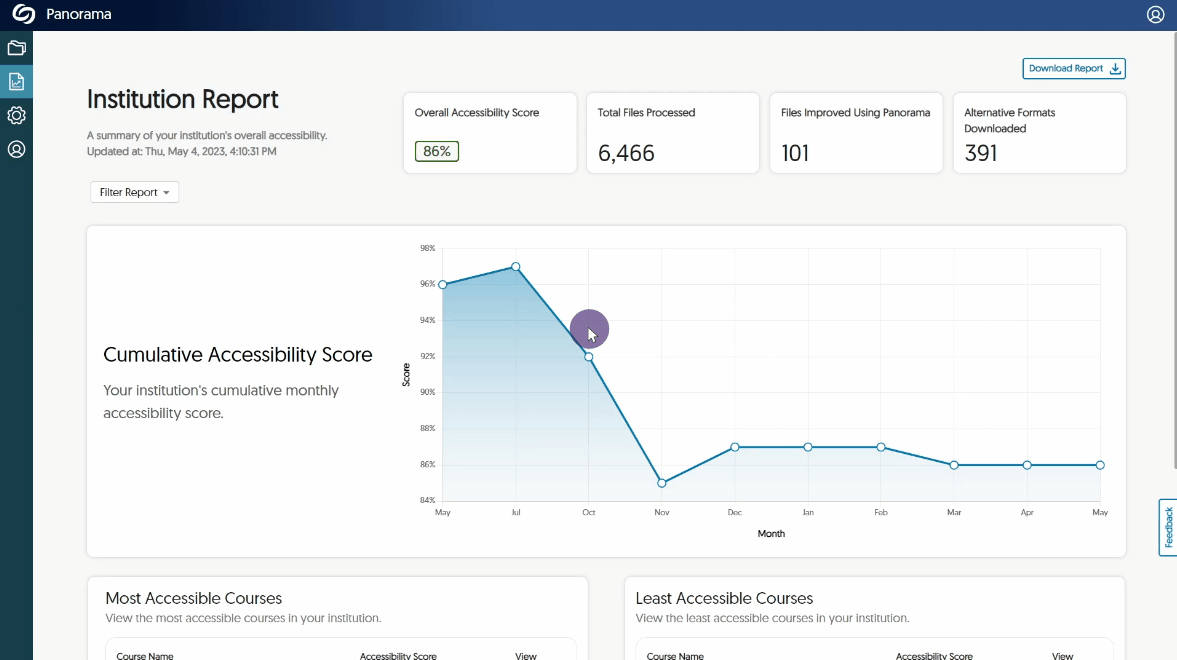Screen dimensions: 1177x660
Task: Click the Least Accessible Courses heading
Action: coord(724,598)
